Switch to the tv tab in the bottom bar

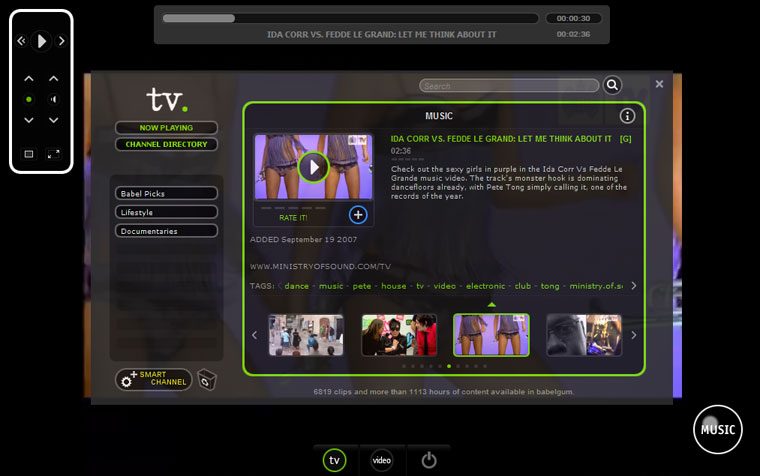(335, 460)
